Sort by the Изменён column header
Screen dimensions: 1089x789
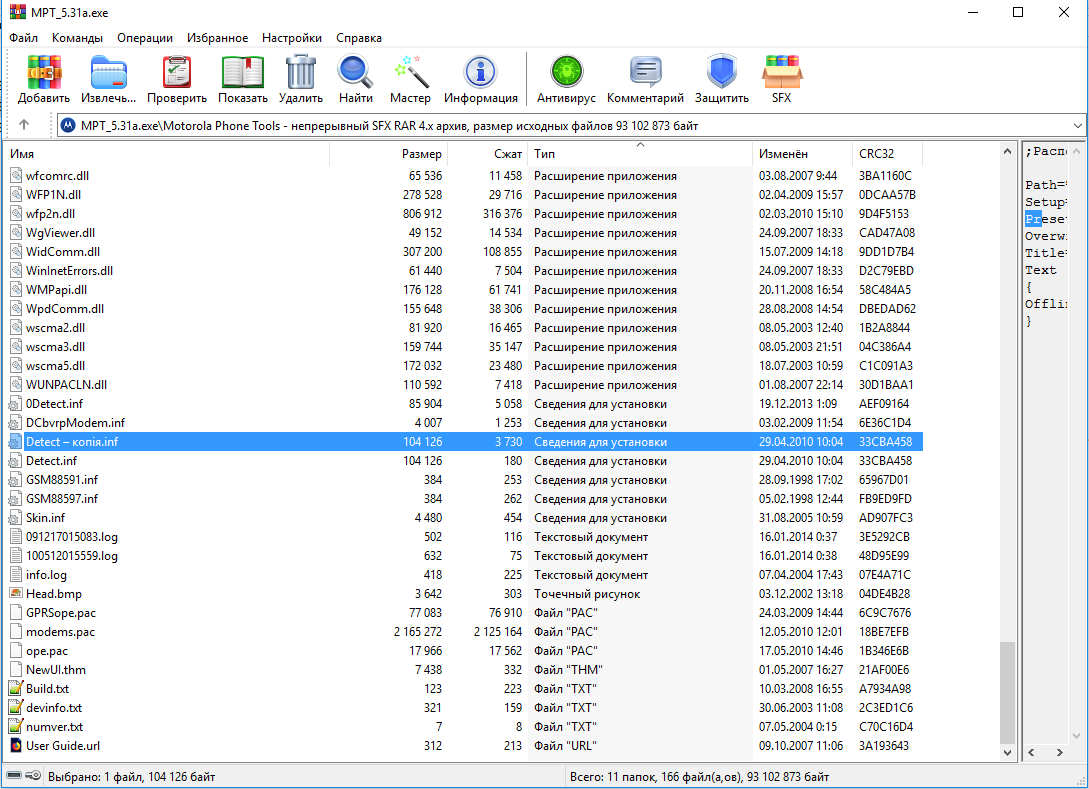point(802,153)
